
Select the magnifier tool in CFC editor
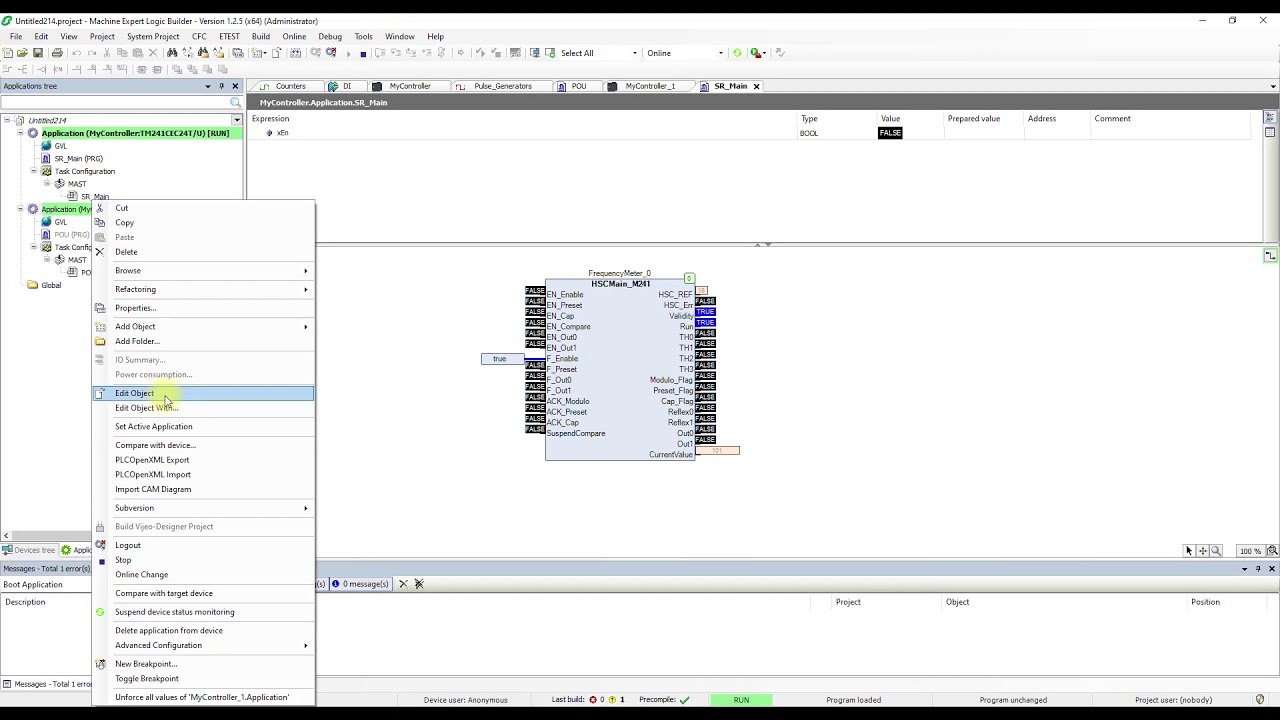pos(1216,551)
